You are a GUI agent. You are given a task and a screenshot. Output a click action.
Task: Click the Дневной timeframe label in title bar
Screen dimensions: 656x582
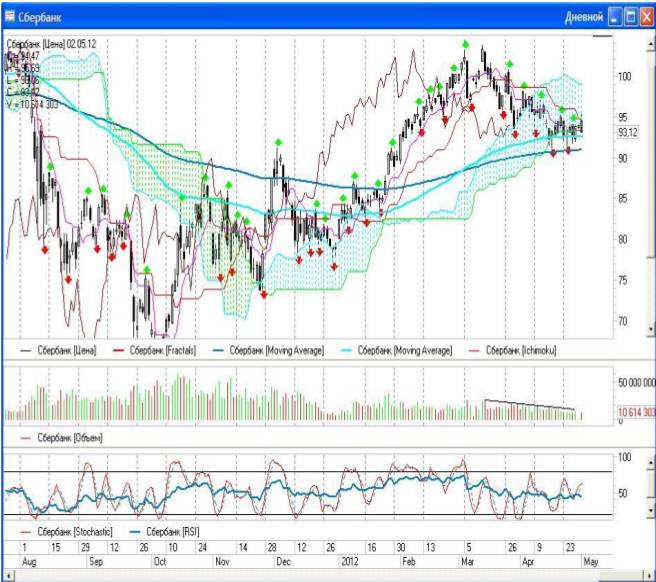click(584, 17)
